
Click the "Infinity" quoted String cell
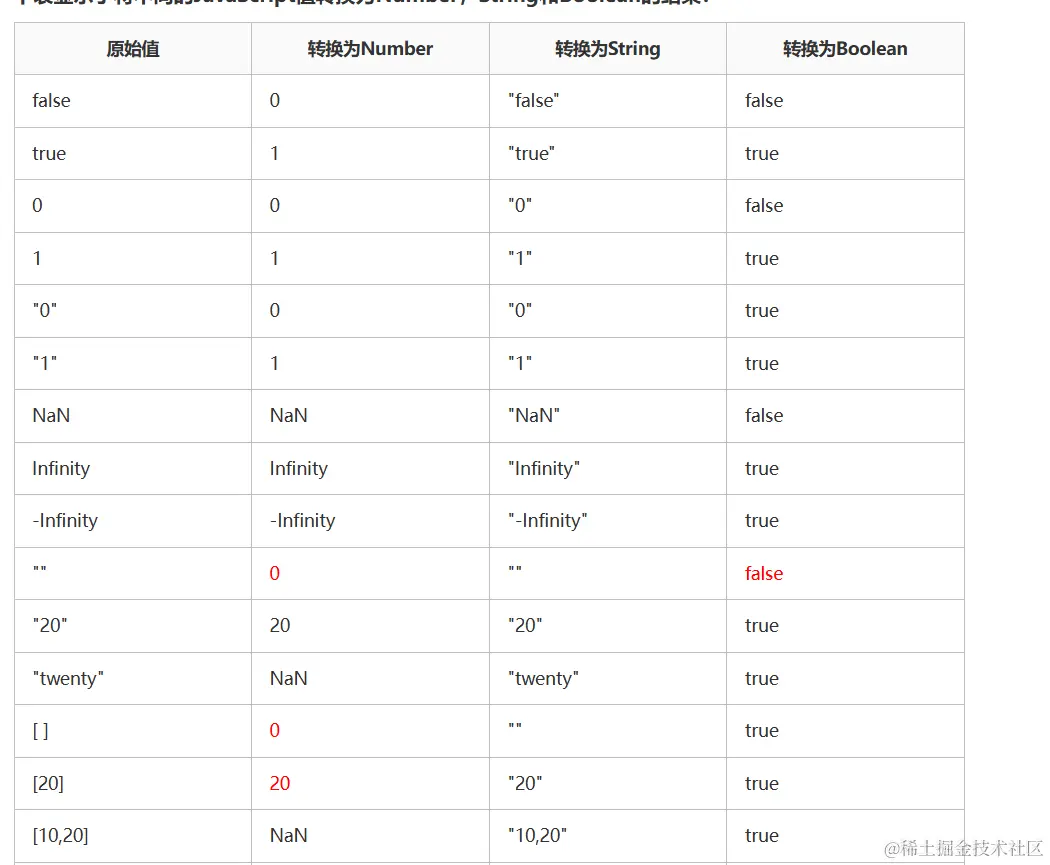tap(543, 468)
